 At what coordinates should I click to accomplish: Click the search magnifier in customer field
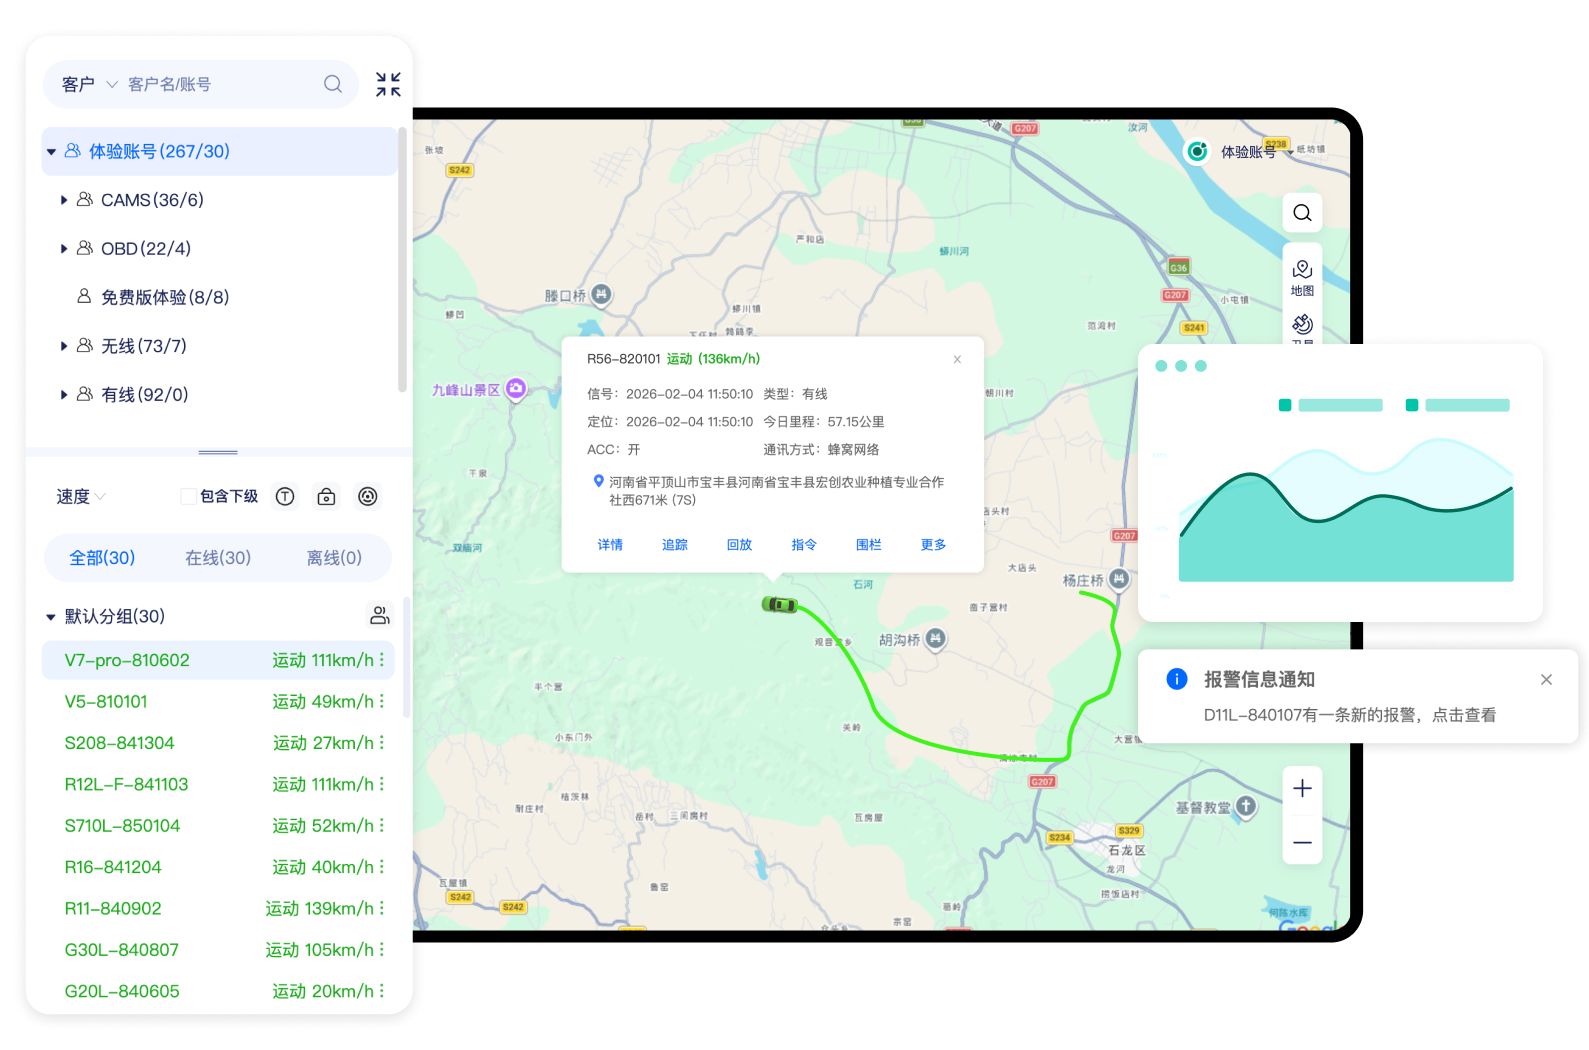tap(333, 84)
